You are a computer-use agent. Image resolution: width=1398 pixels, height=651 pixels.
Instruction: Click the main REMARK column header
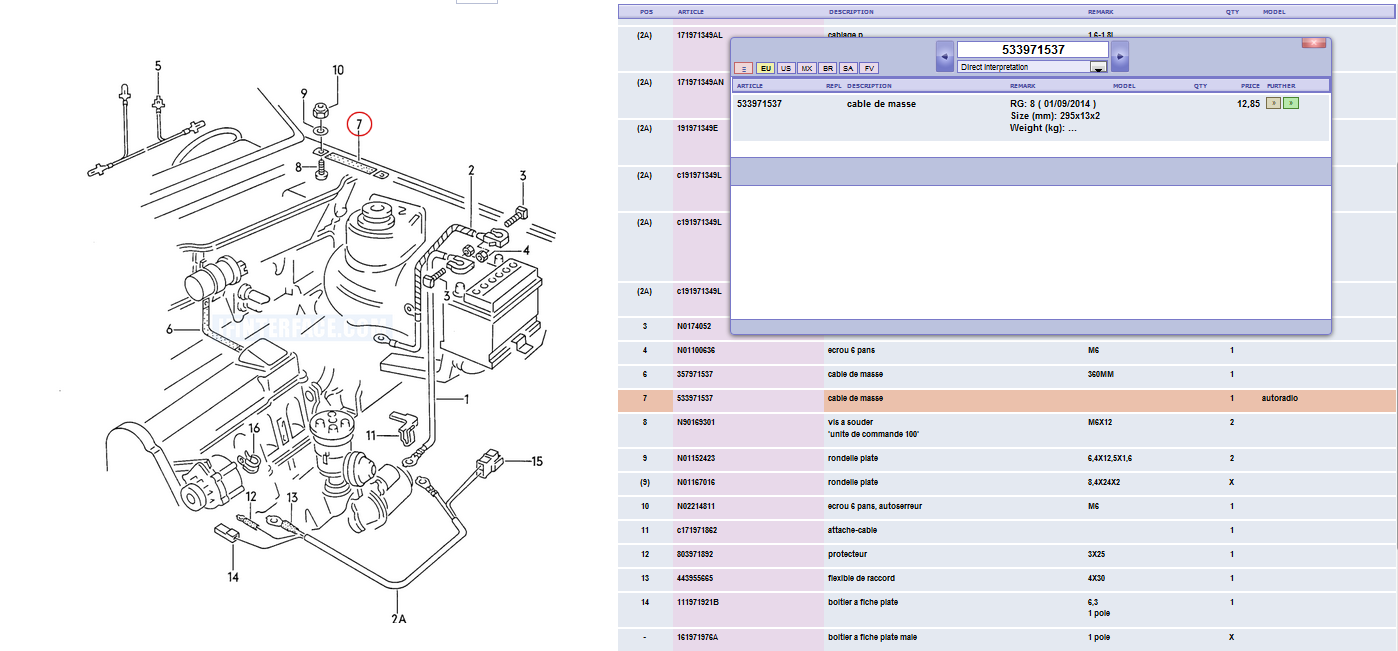pos(1101,12)
